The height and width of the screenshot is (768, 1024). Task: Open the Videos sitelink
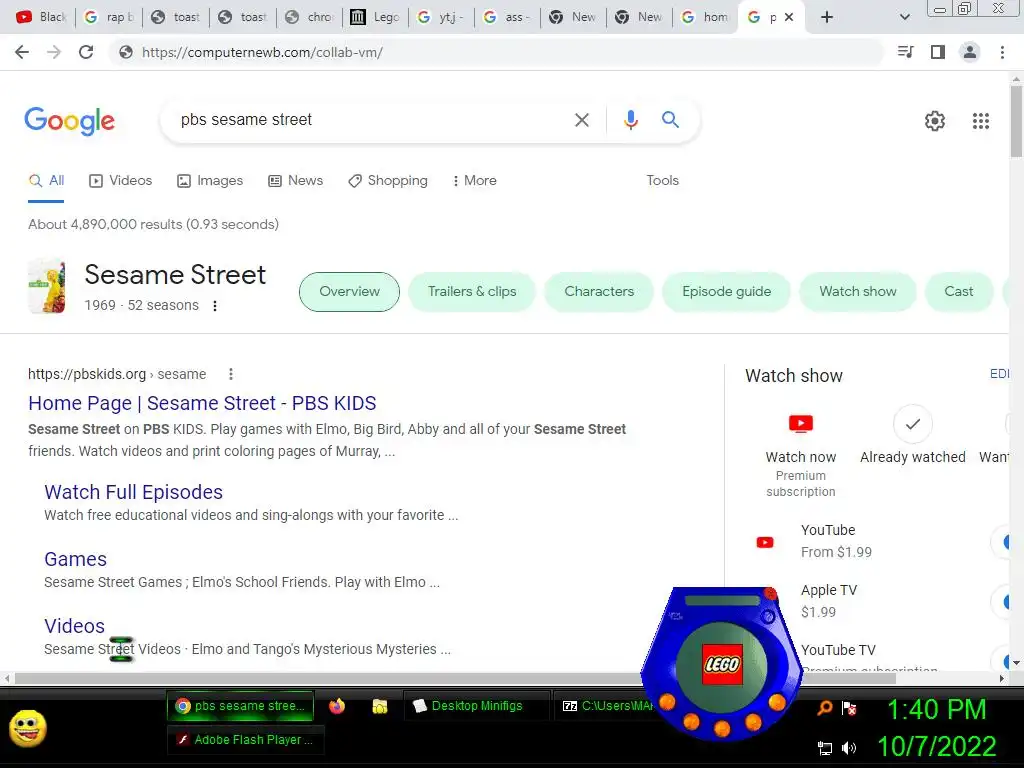[x=74, y=626]
